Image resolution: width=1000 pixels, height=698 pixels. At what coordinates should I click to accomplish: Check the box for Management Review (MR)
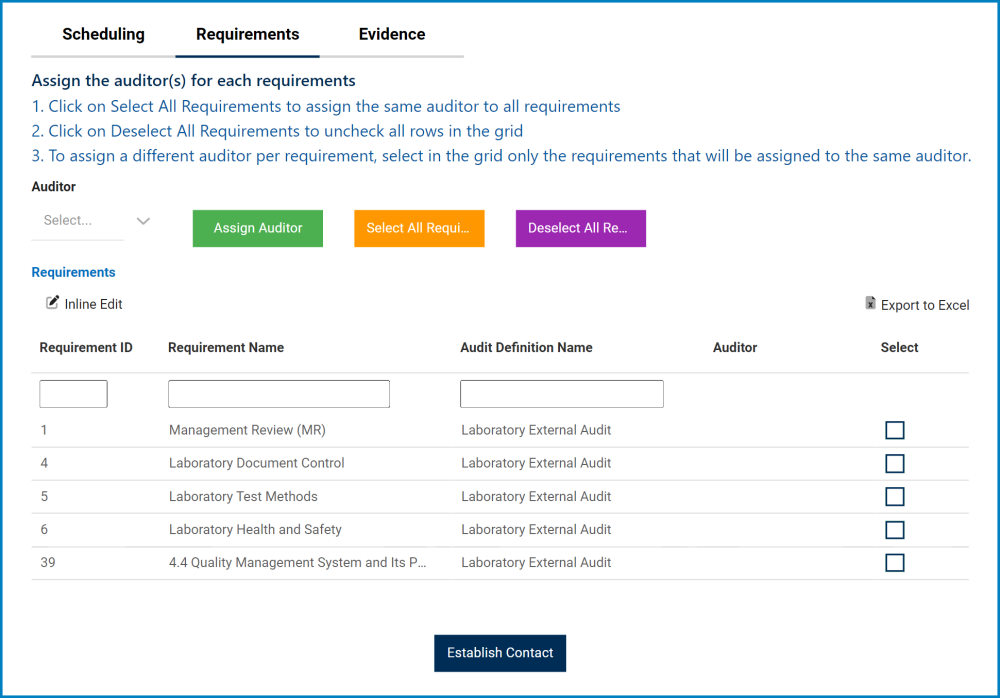(x=895, y=430)
